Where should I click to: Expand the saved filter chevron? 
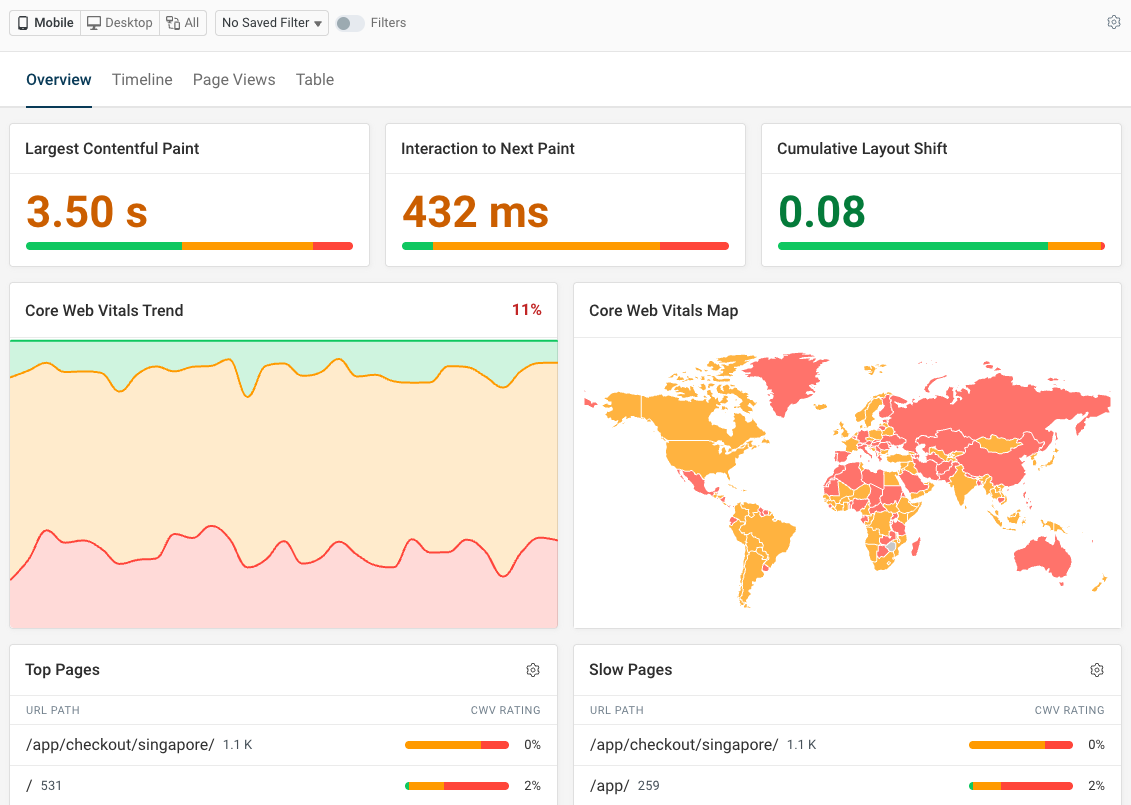pyautogui.click(x=317, y=22)
